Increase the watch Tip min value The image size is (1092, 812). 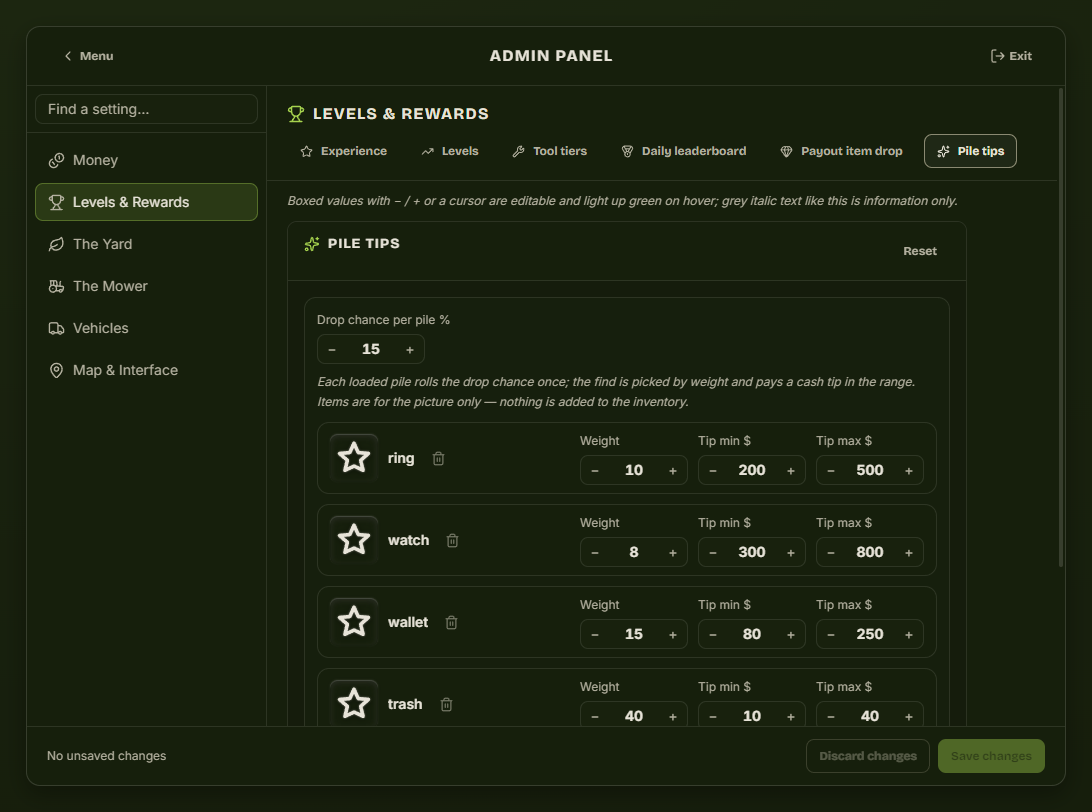click(x=791, y=553)
